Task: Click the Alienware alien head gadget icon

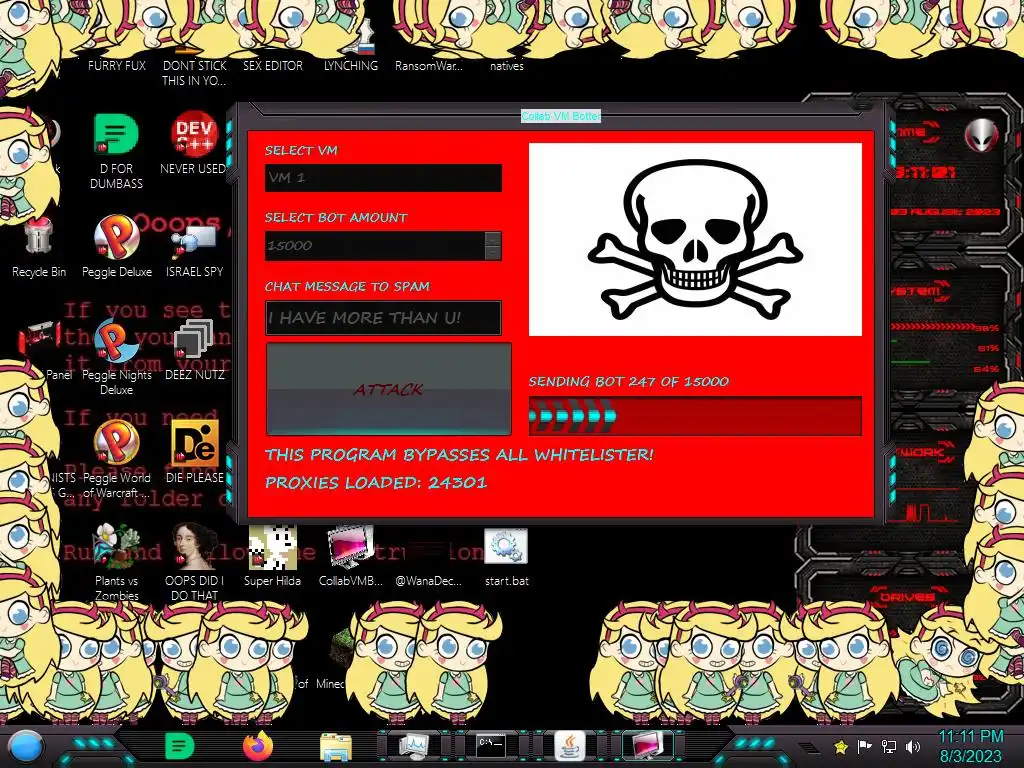Action: click(982, 136)
